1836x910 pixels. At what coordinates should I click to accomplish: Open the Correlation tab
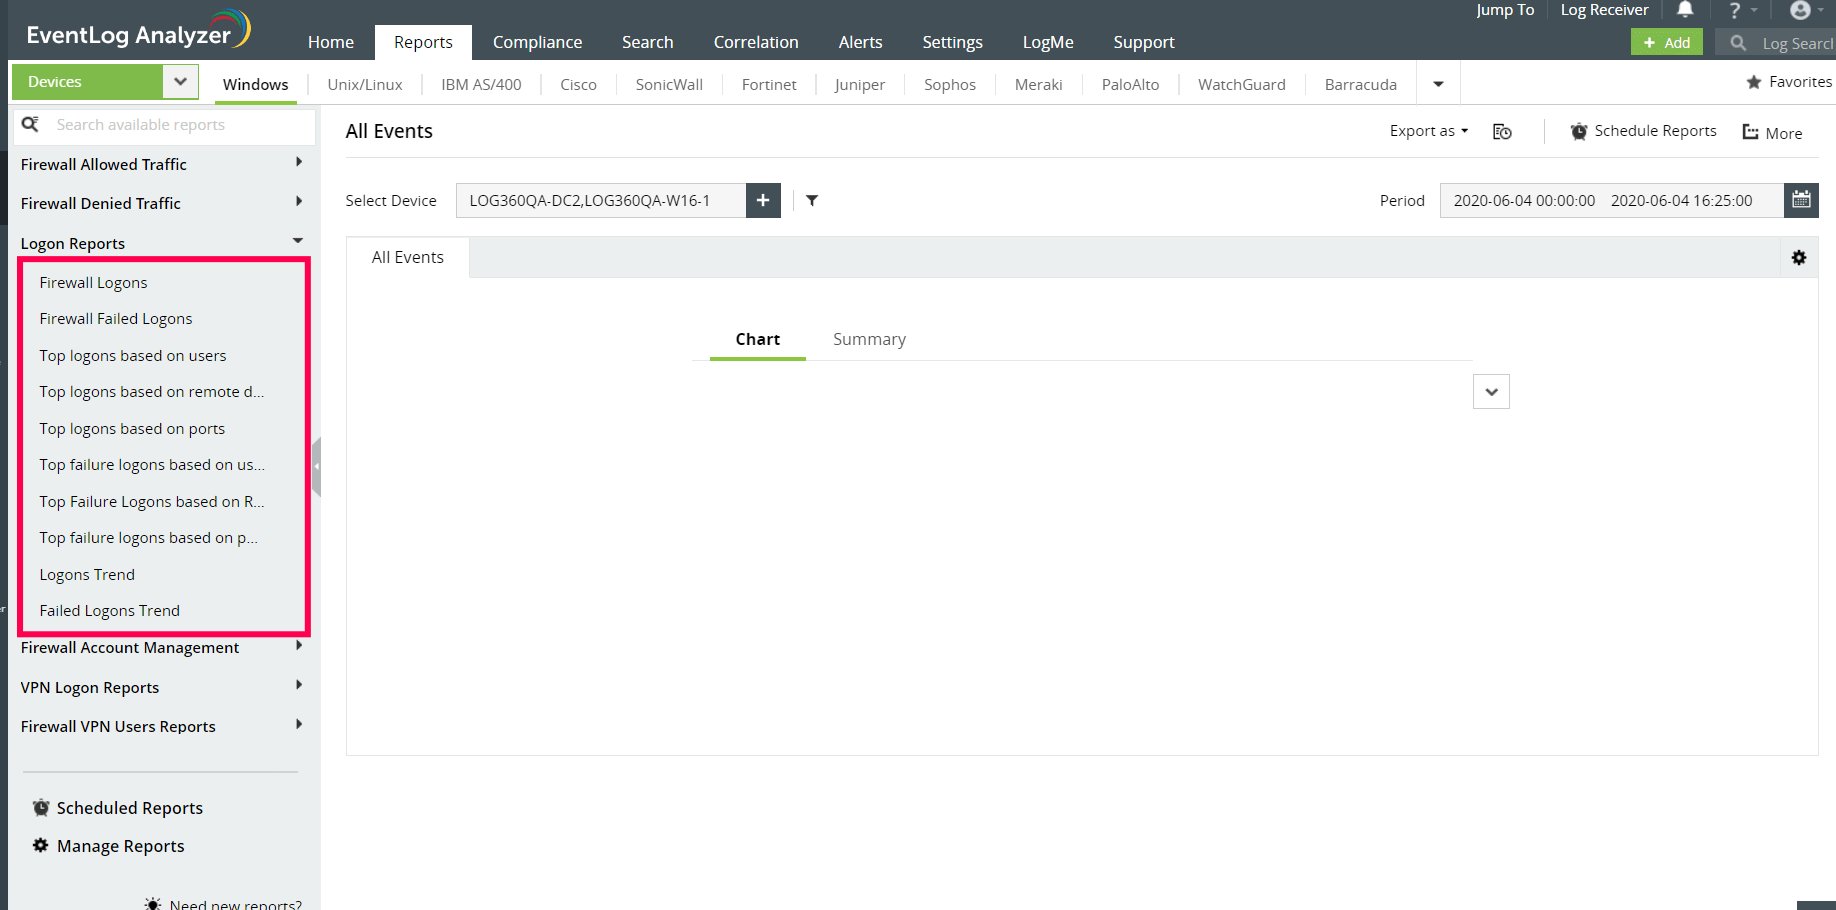[756, 42]
